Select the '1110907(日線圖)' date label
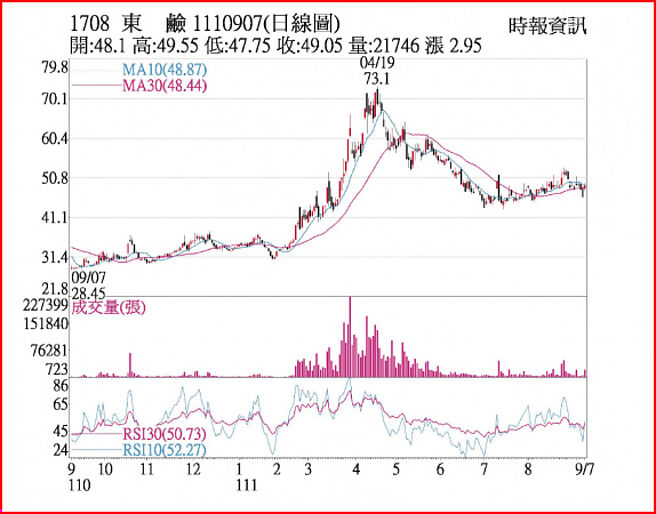This screenshot has height=514, width=656. pos(265,25)
